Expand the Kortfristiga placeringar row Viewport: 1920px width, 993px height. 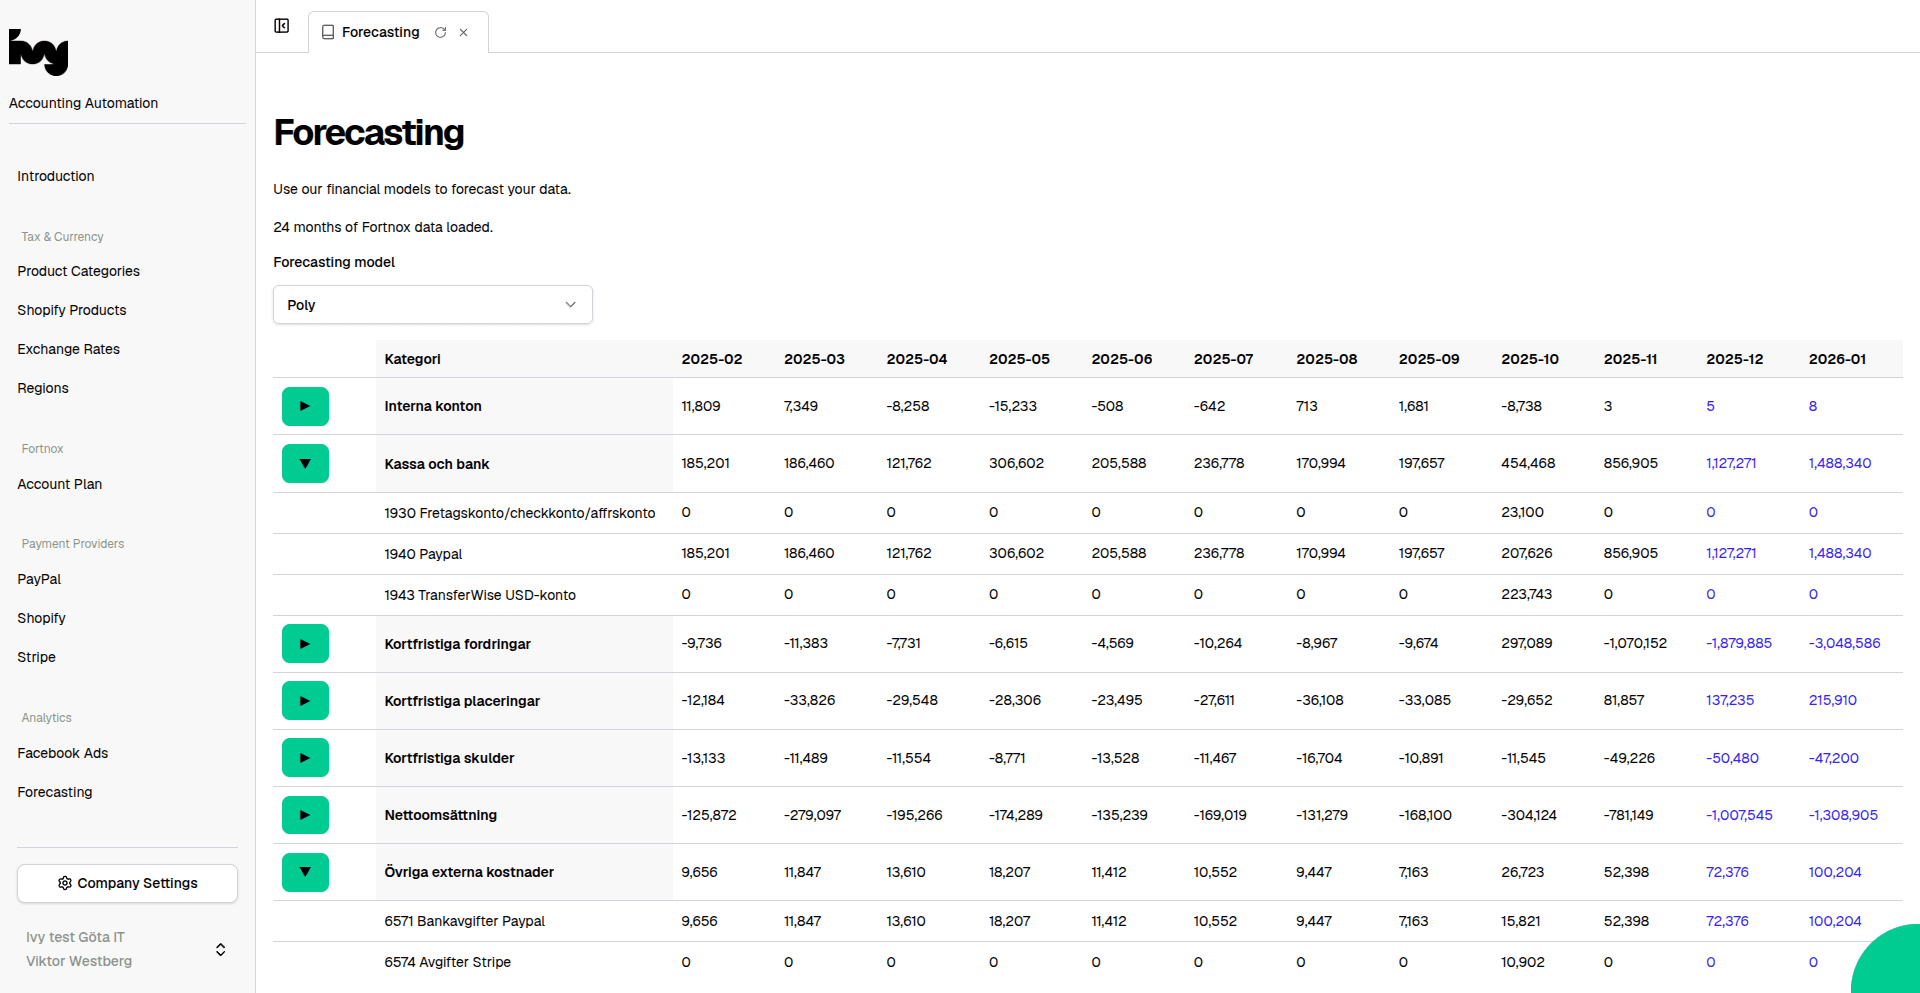tap(305, 701)
